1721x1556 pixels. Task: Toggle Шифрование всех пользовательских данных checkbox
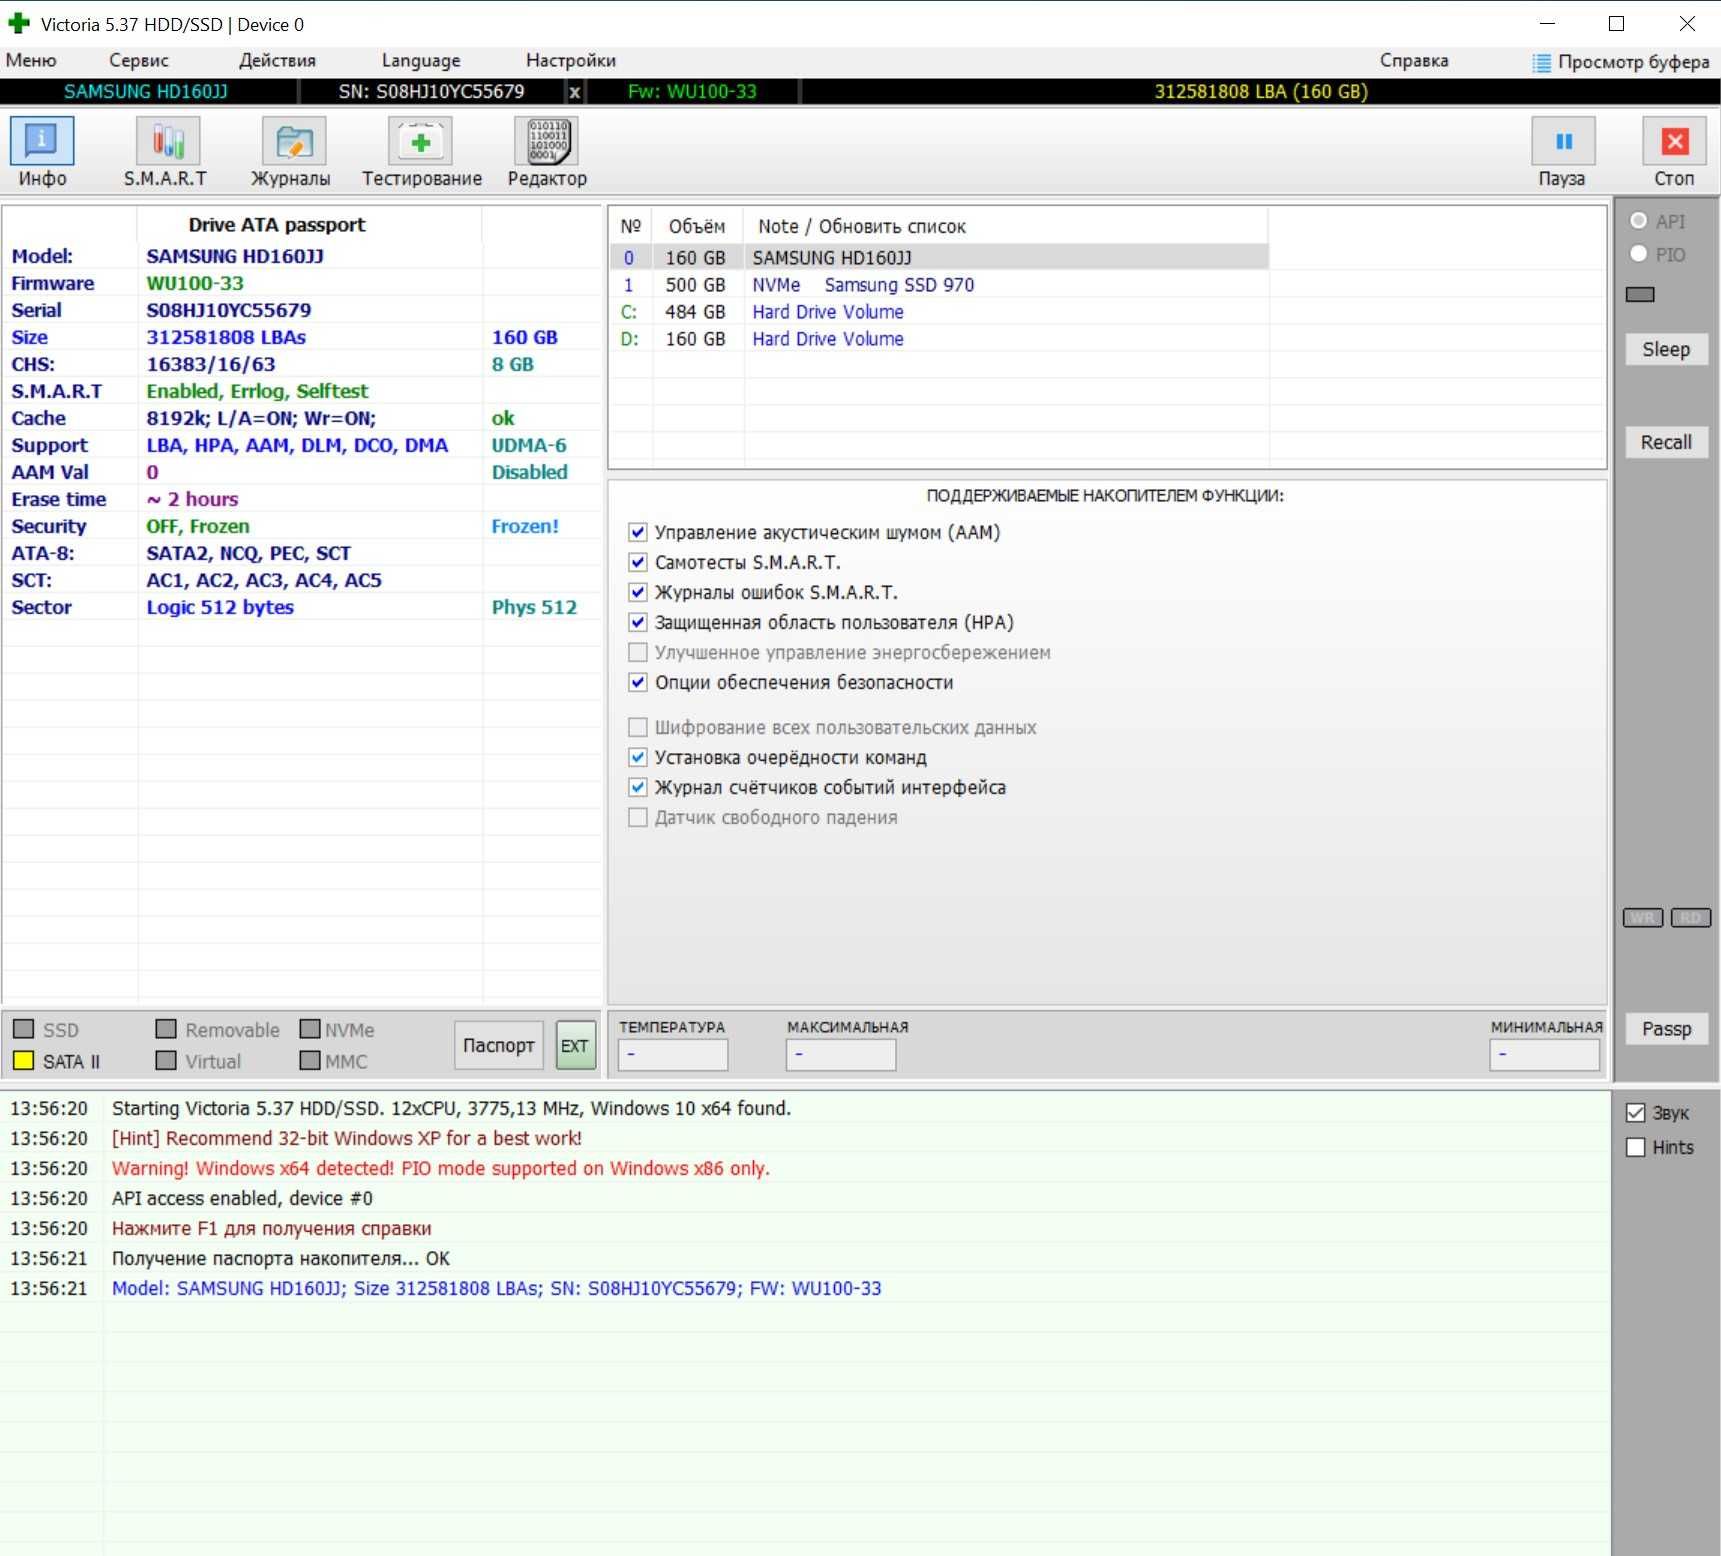click(637, 727)
